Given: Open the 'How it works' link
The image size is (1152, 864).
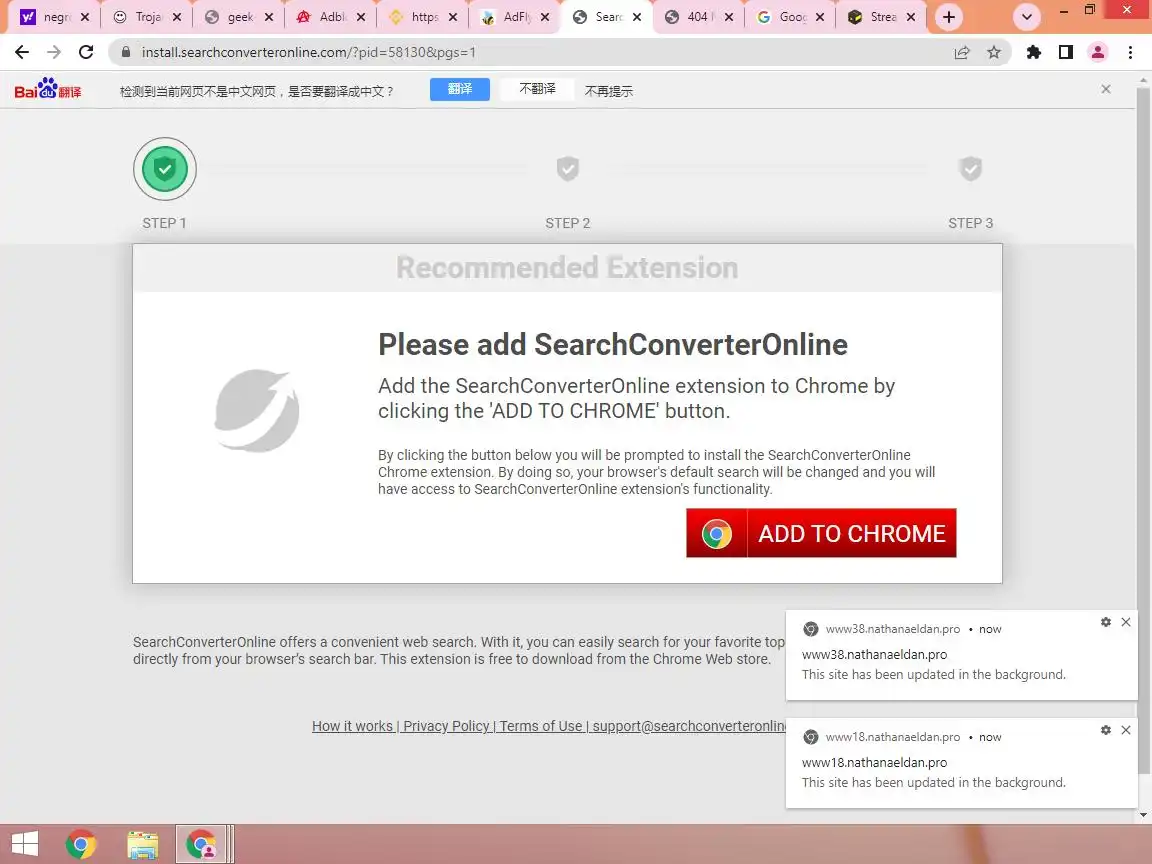Looking at the screenshot, I should [353, 726].
